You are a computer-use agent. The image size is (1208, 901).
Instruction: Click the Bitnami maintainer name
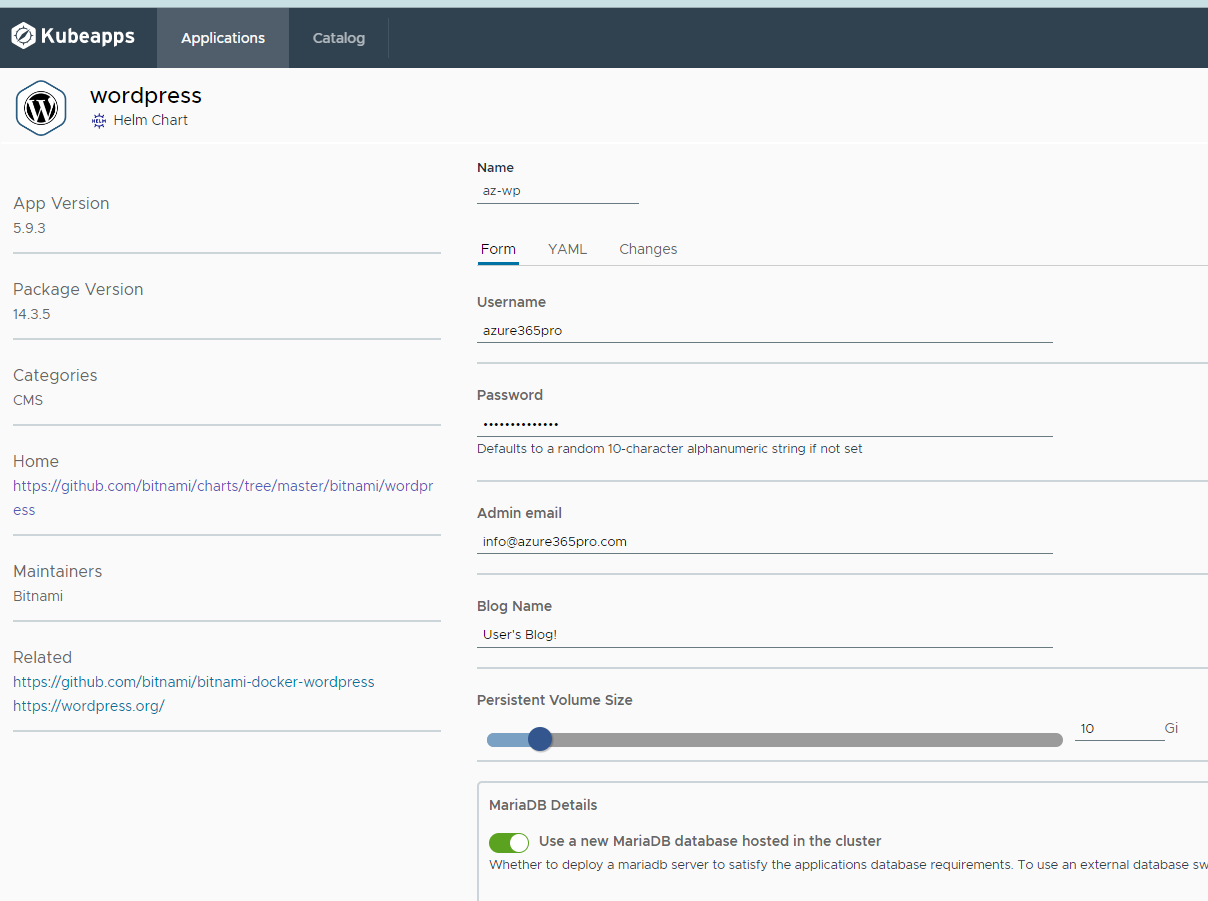38,596
